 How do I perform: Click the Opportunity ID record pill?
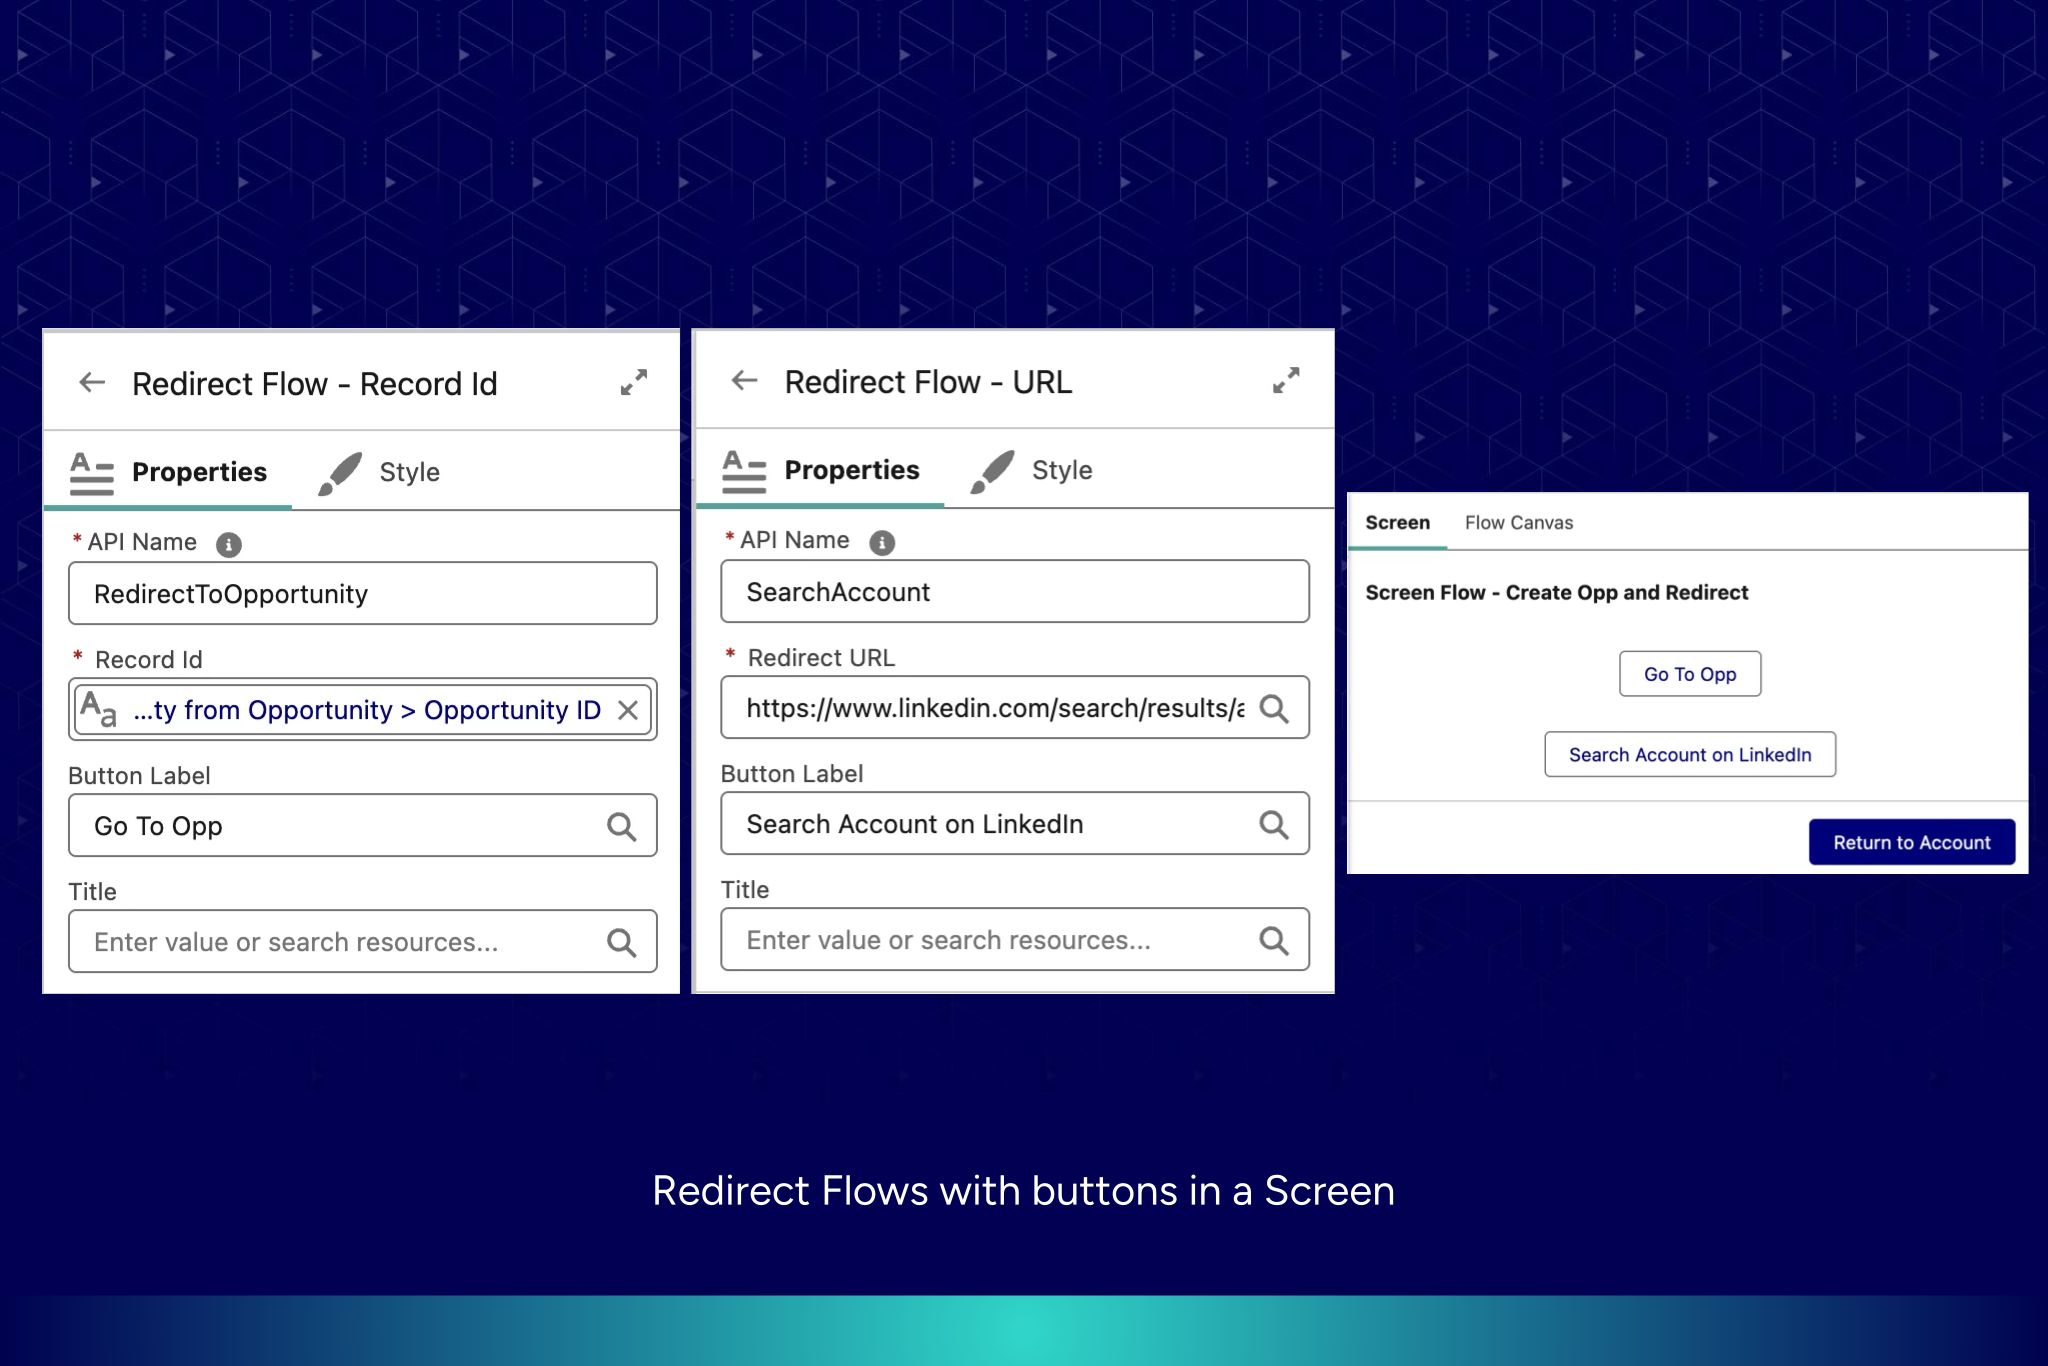(363, 710)
